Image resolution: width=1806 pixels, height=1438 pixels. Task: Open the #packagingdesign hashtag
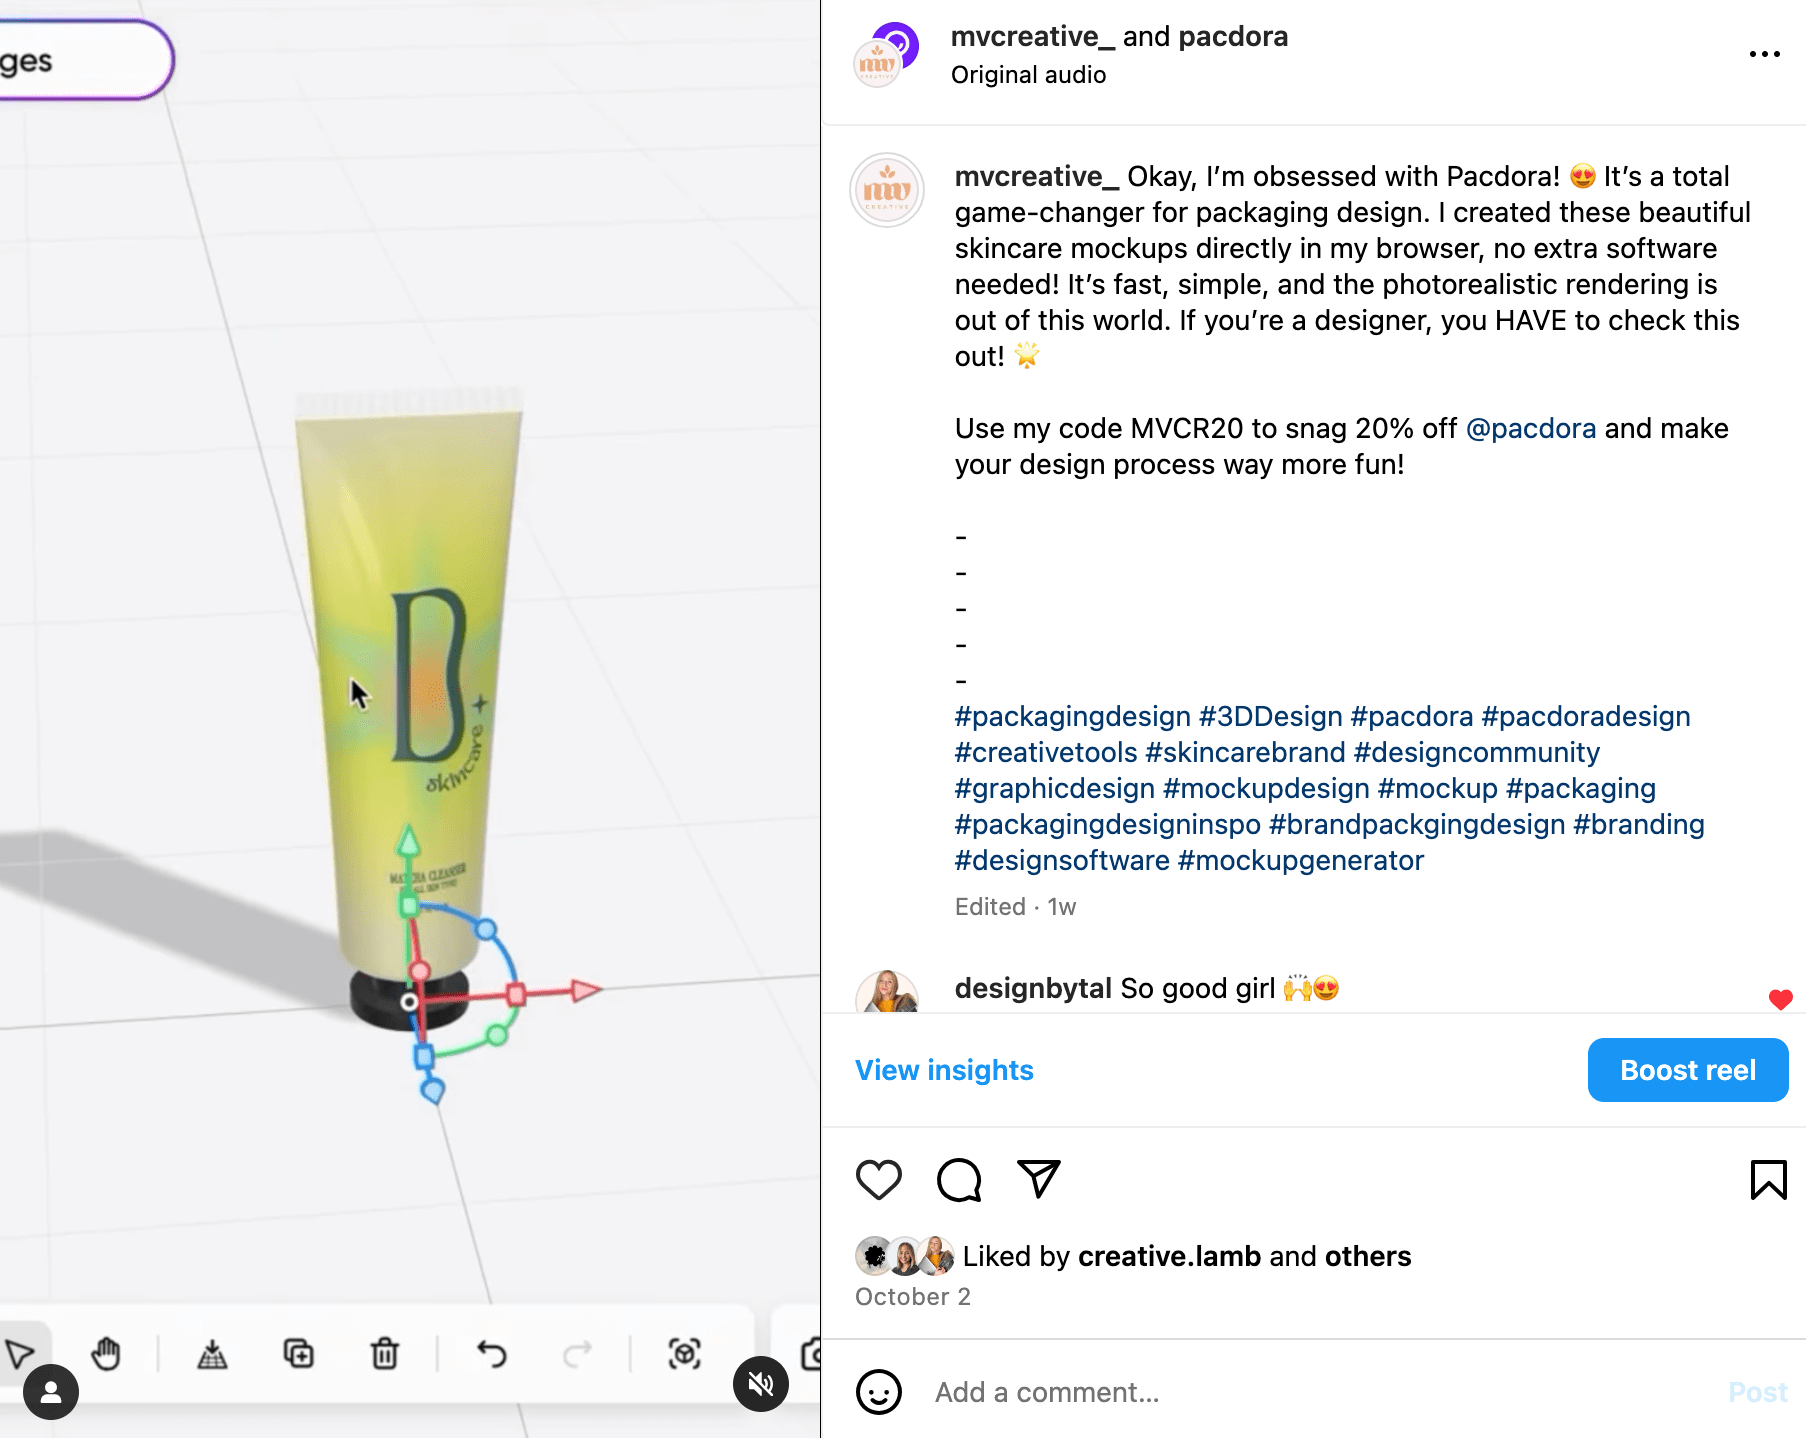click(1072, 716)
